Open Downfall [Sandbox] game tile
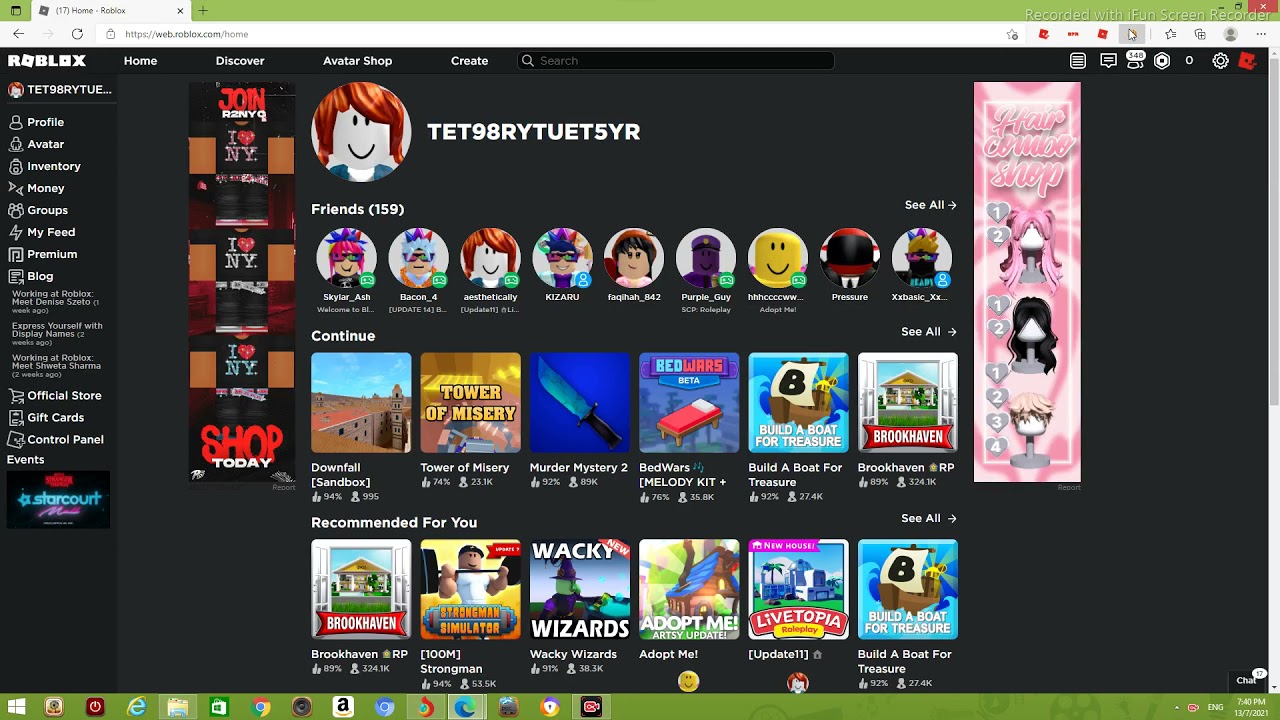1280x720 pixels. [x=361, y=403]
